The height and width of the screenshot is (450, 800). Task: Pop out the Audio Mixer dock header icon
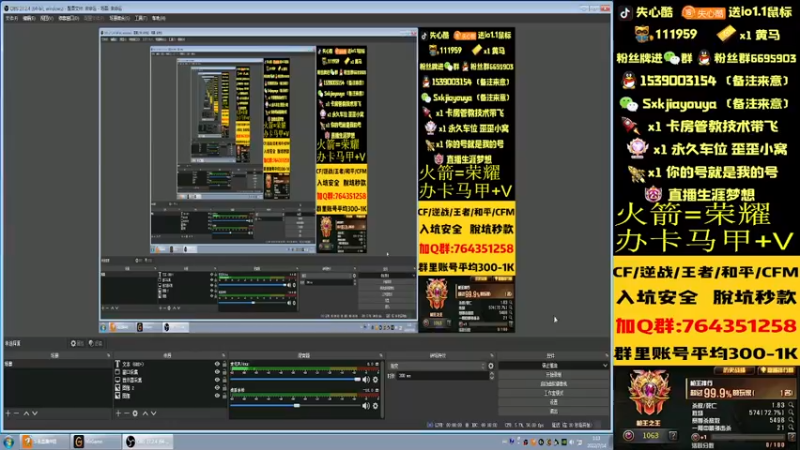point(381,356)
